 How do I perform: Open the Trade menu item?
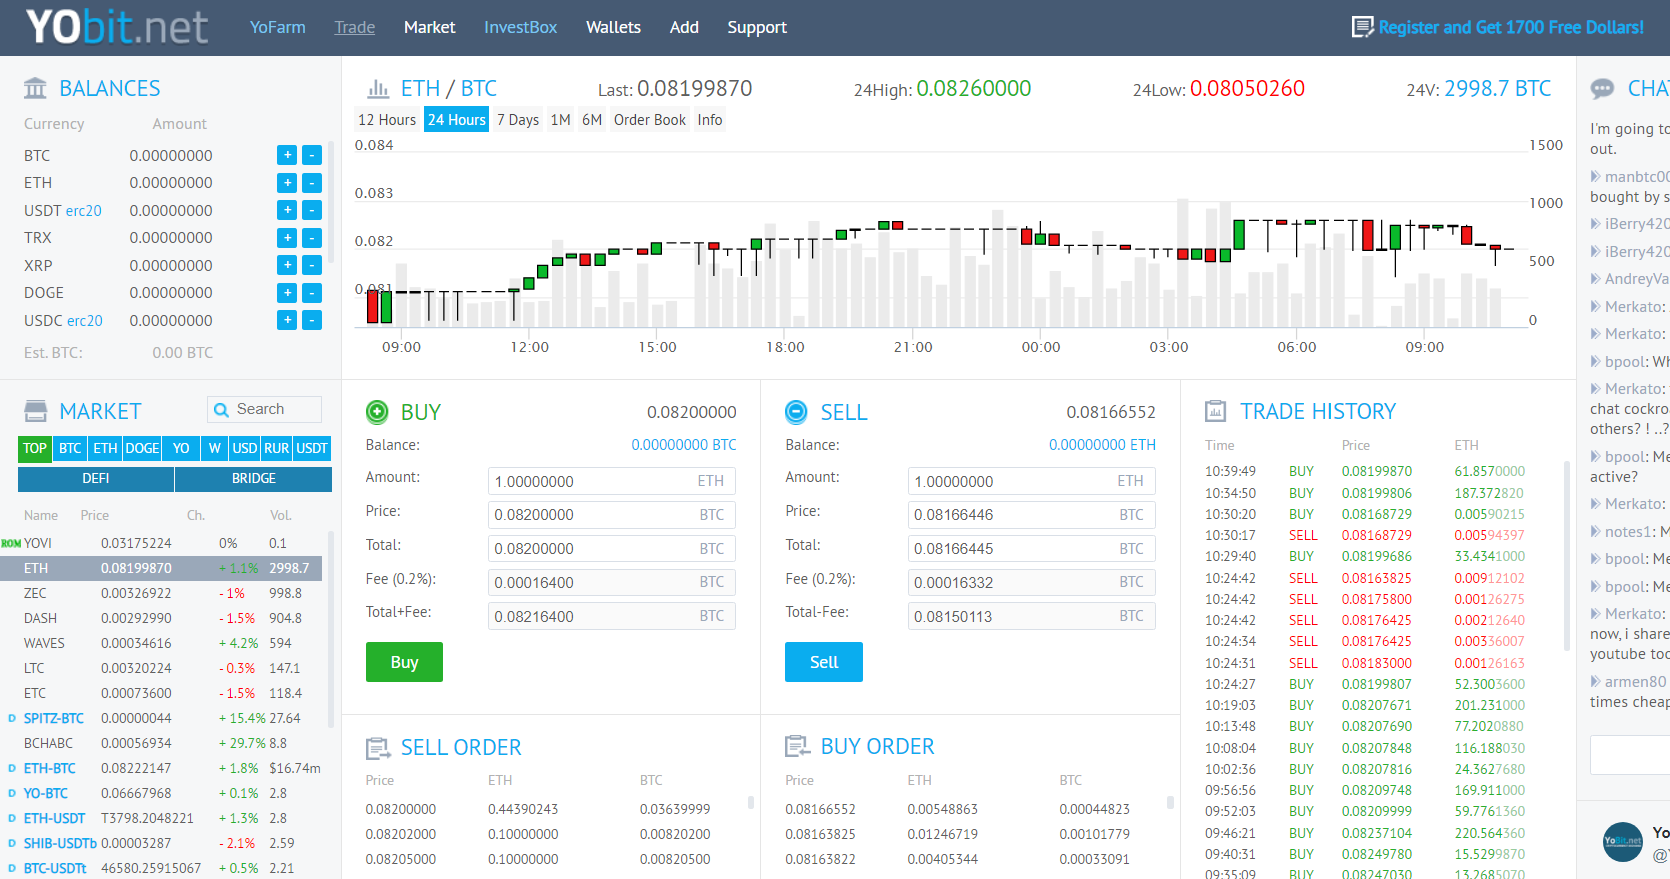tap(355, 27)
